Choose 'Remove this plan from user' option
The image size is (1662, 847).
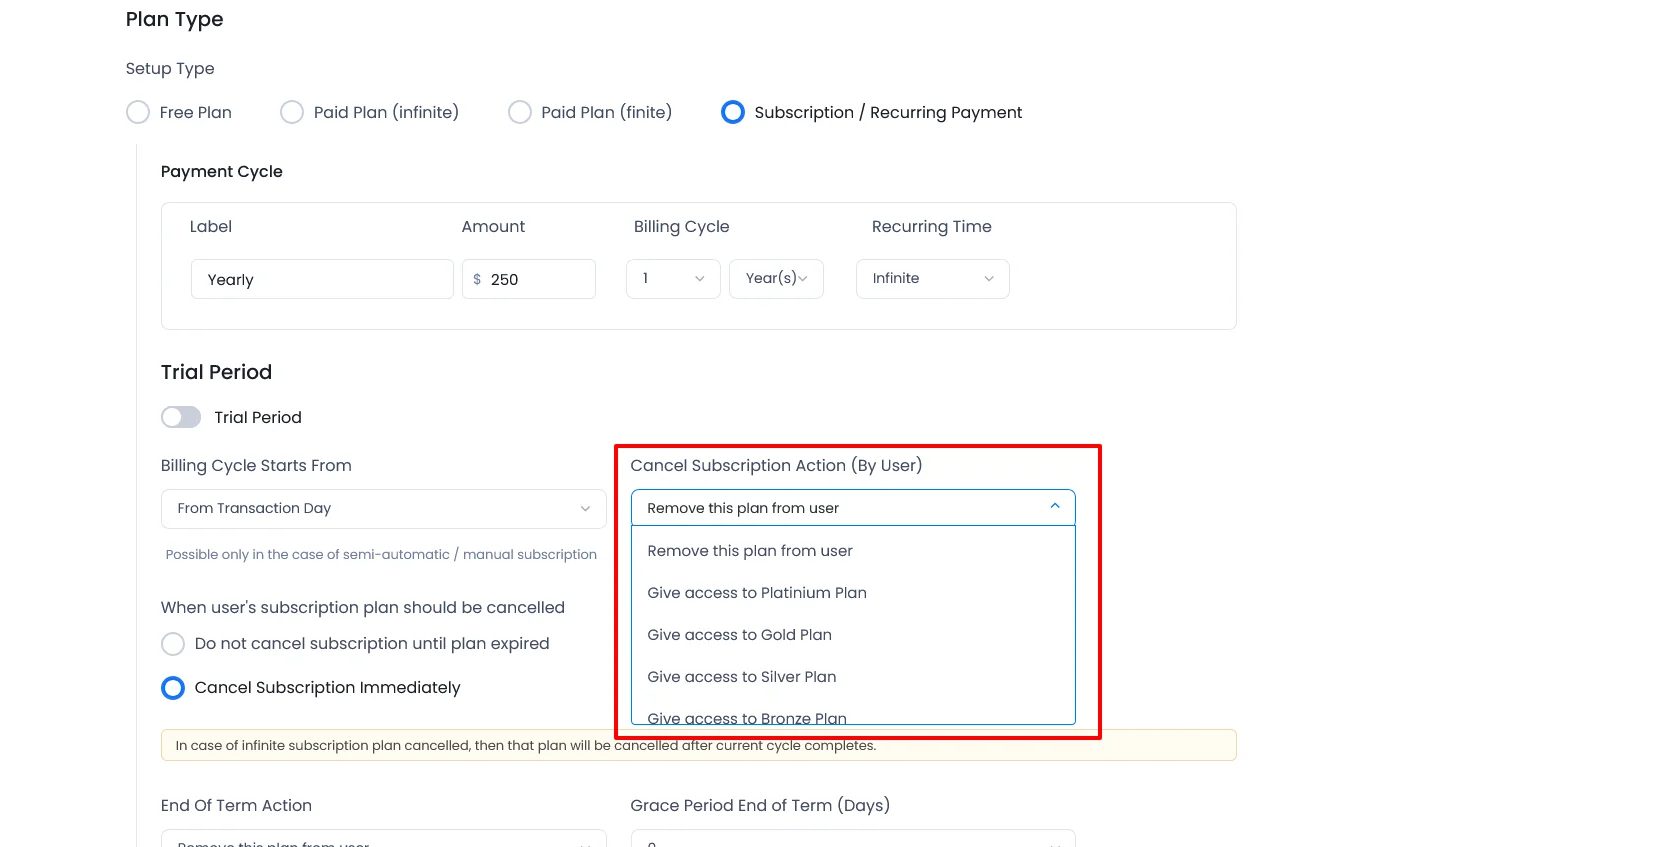click(x=750, y=551)
